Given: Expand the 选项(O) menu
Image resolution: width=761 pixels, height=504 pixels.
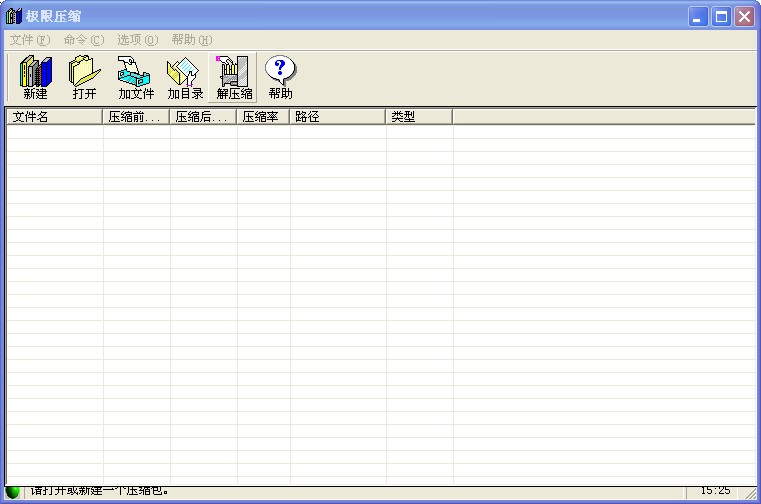Looking at the screenshot, I should [137, 40].
